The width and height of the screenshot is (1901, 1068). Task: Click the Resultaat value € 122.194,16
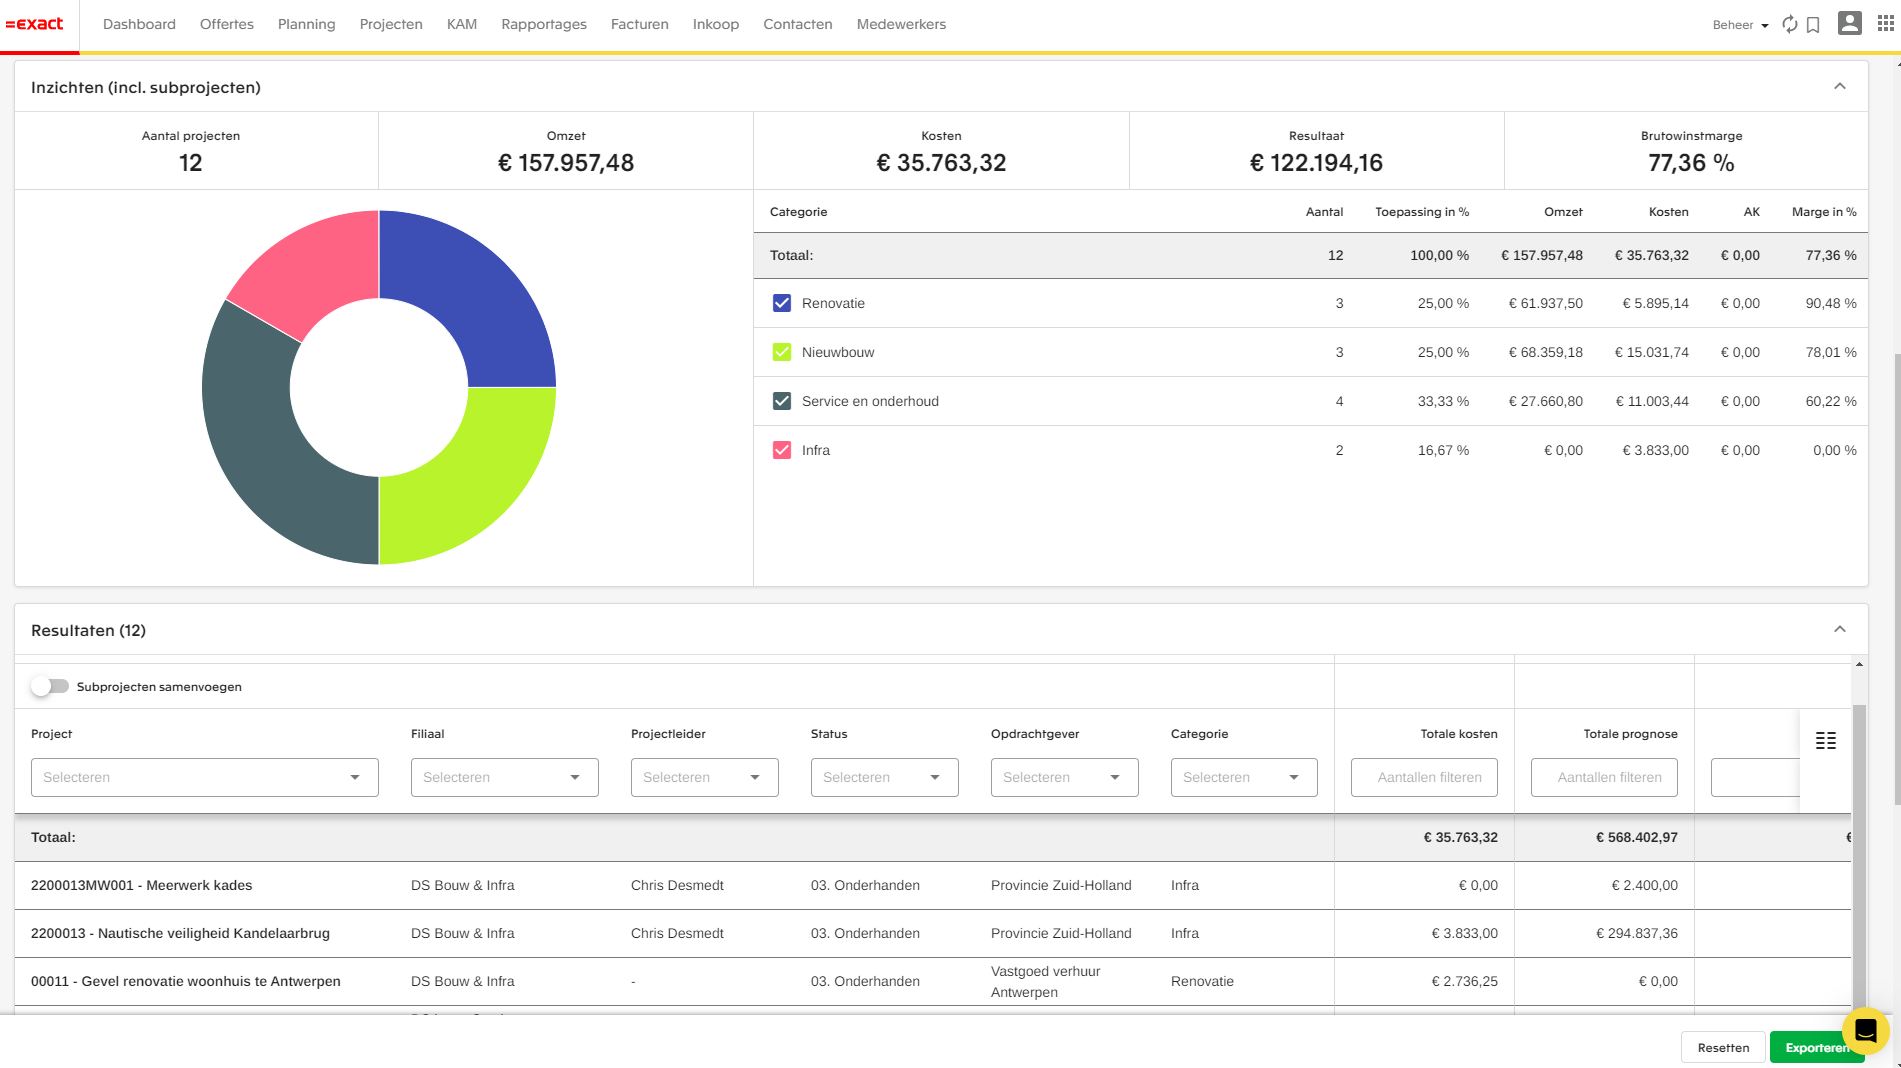[x=1316, y=163]
